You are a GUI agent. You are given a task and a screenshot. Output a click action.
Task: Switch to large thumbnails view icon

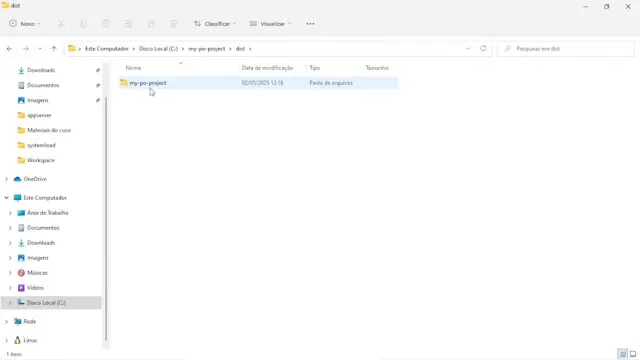[633, 354]
